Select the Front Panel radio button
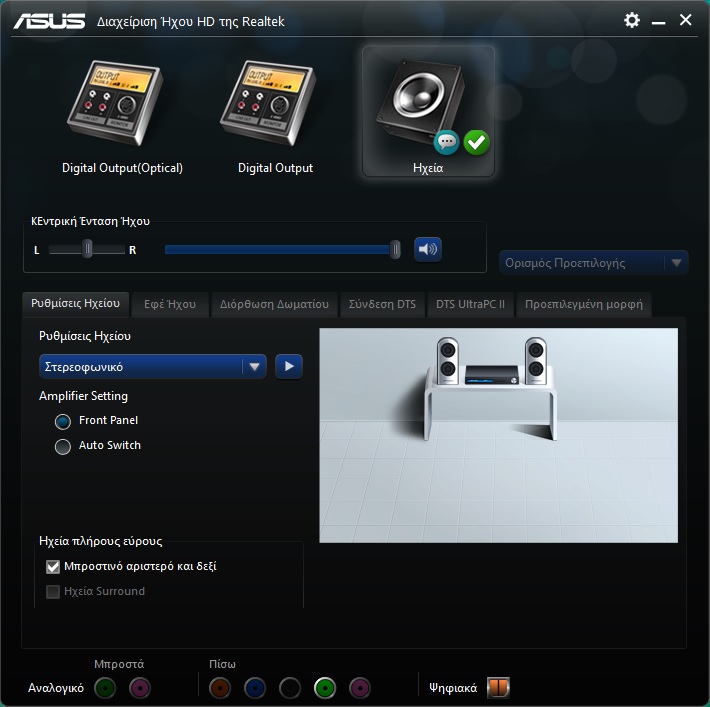The image size is (710, 707). [x=62, y=422]
